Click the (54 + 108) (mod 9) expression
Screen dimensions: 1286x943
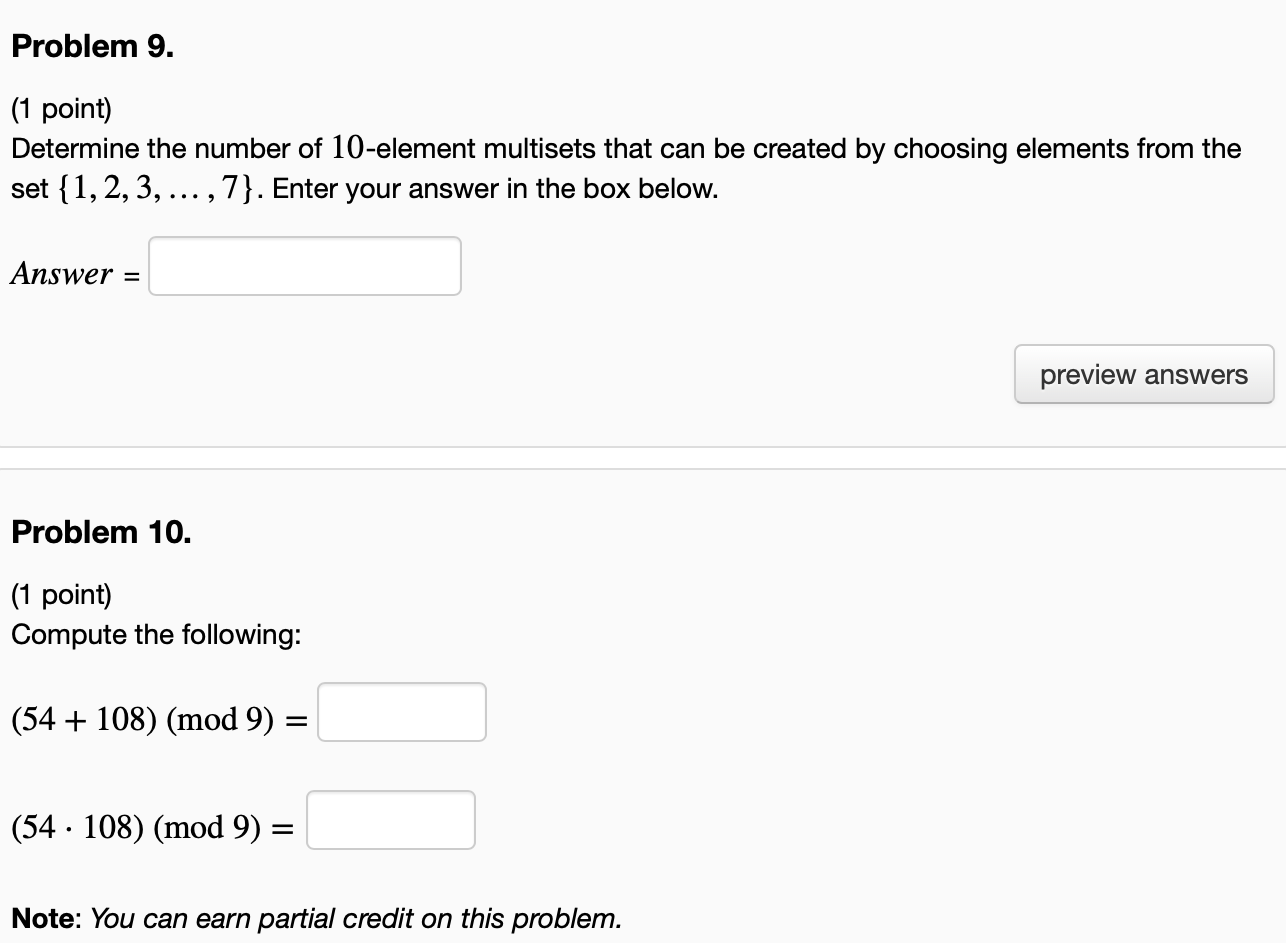140,718
